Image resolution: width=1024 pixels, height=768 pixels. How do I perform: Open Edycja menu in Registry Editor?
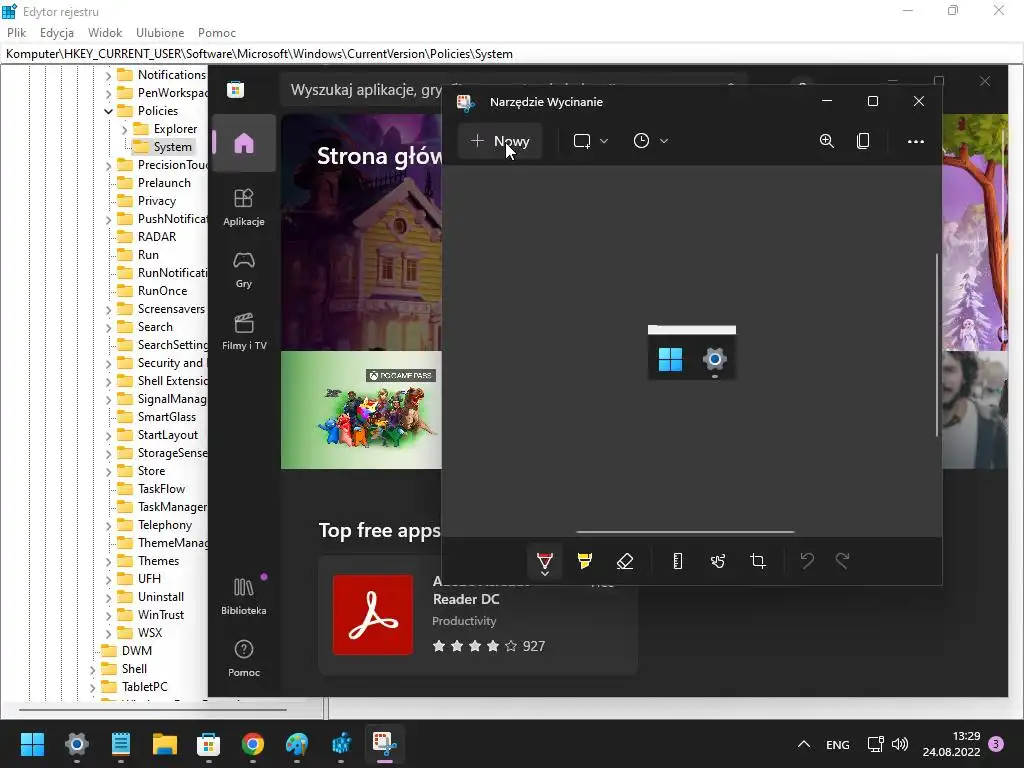point(57,33)
